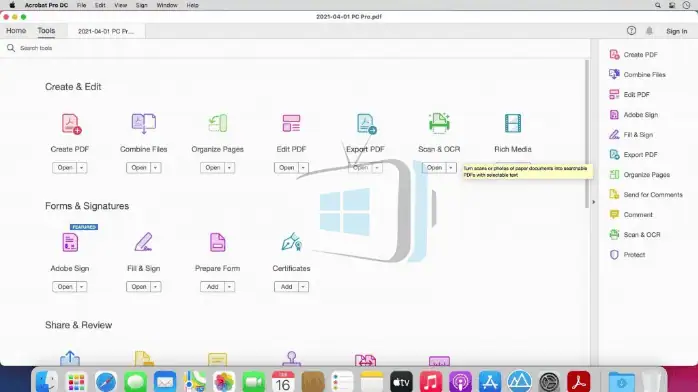Open the Help menu
The height and width of the screenshot is (392, 698).
[192, 5]
